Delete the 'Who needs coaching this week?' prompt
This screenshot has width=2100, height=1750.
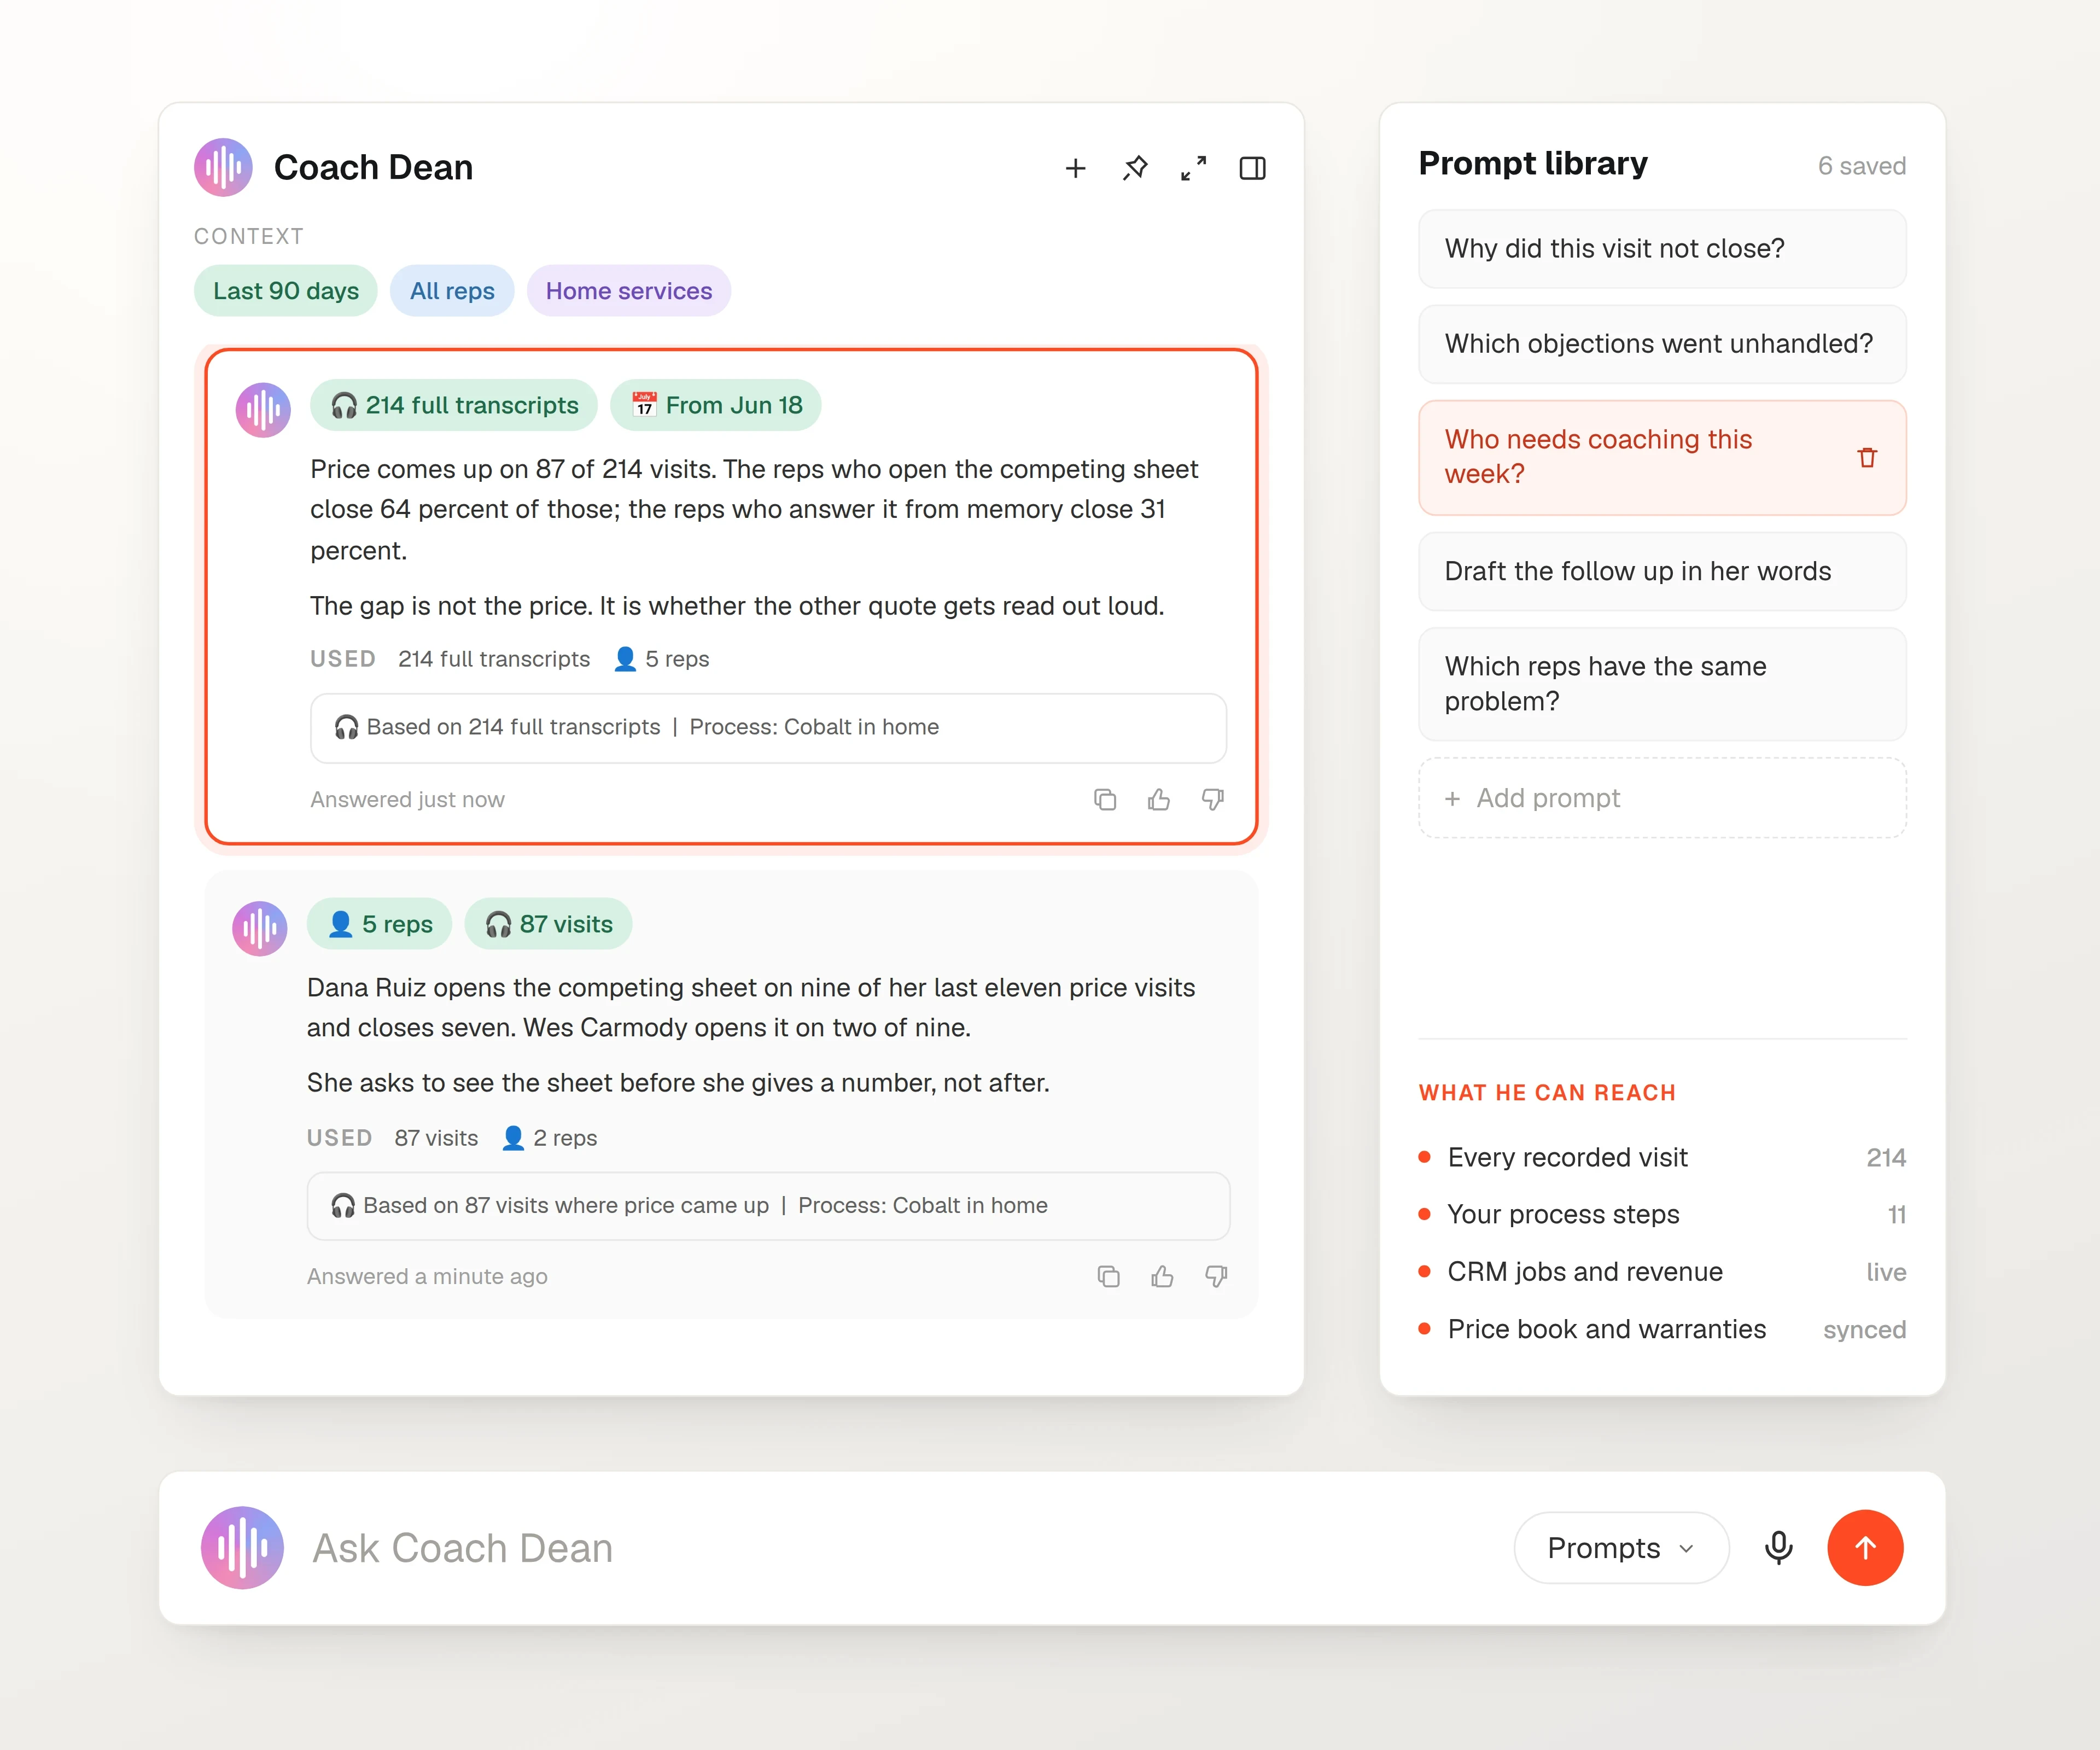(x=1867, y=457)
